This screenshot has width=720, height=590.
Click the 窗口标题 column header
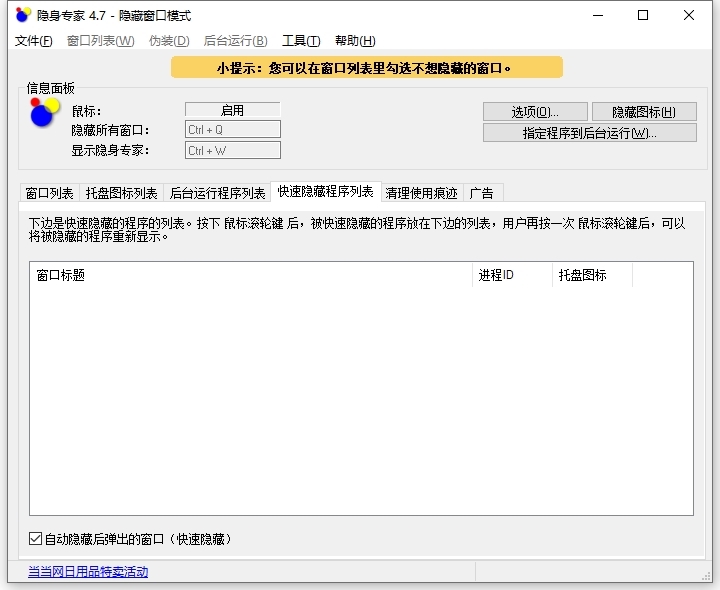pos(250,275)
